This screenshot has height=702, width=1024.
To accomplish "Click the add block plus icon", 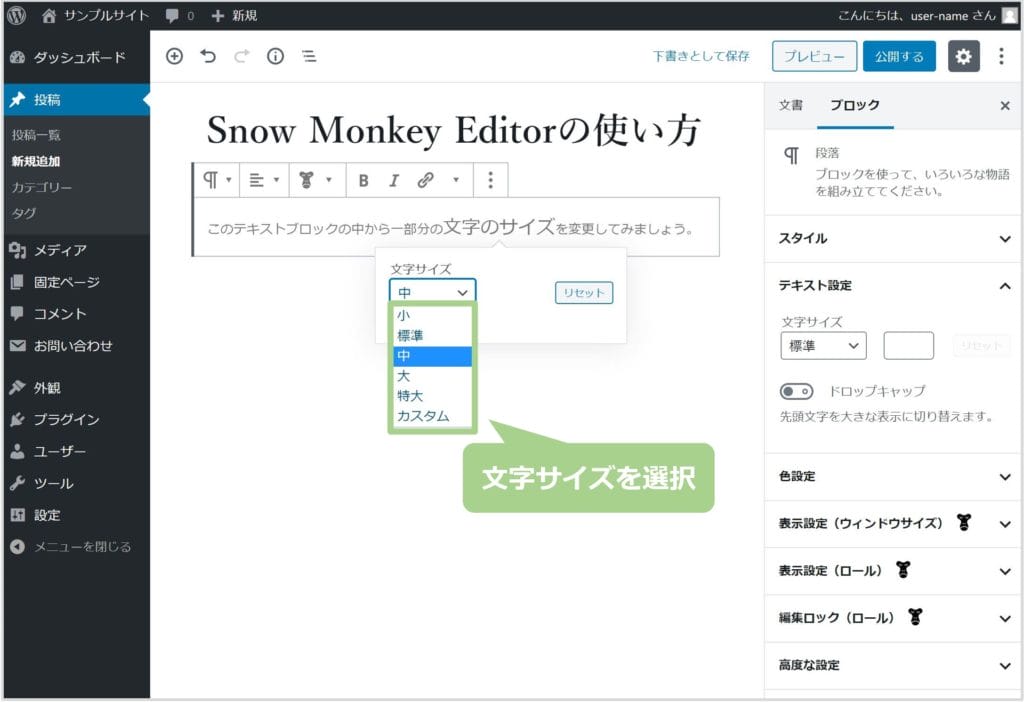I will click(174, 56).
